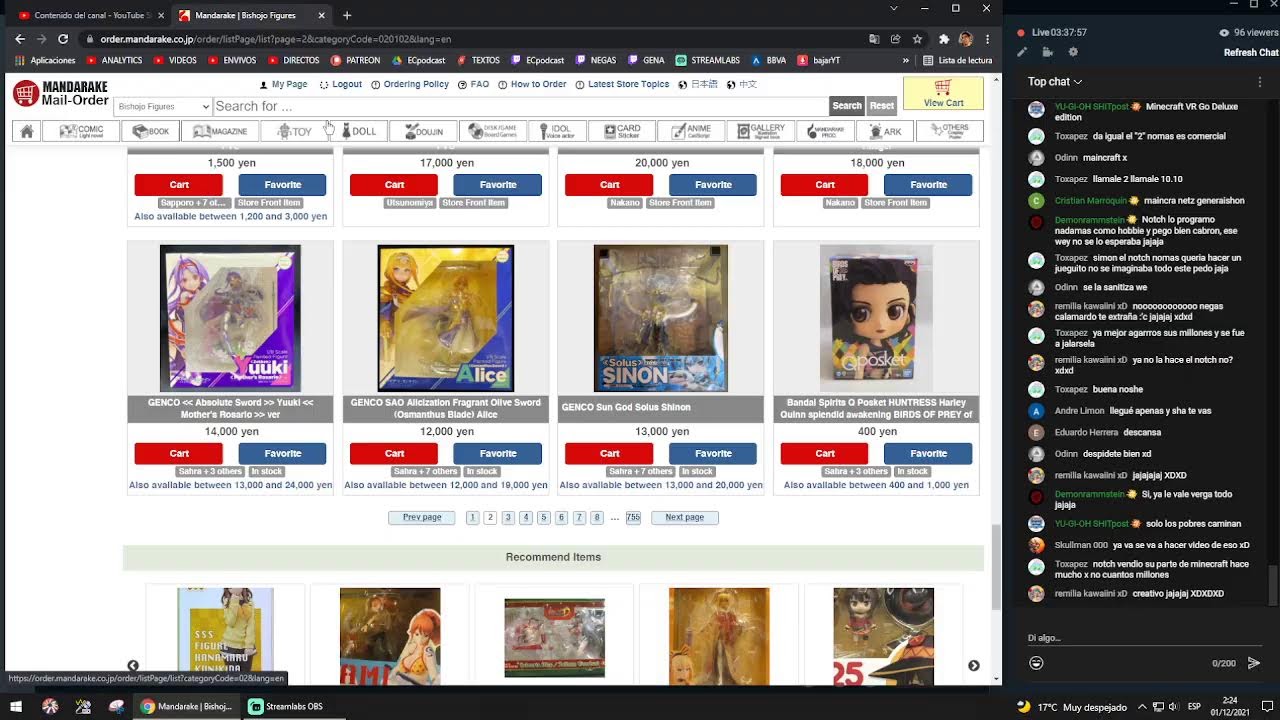Open the COMIC category
The image size is (1280, 720).
coord(81,131)
